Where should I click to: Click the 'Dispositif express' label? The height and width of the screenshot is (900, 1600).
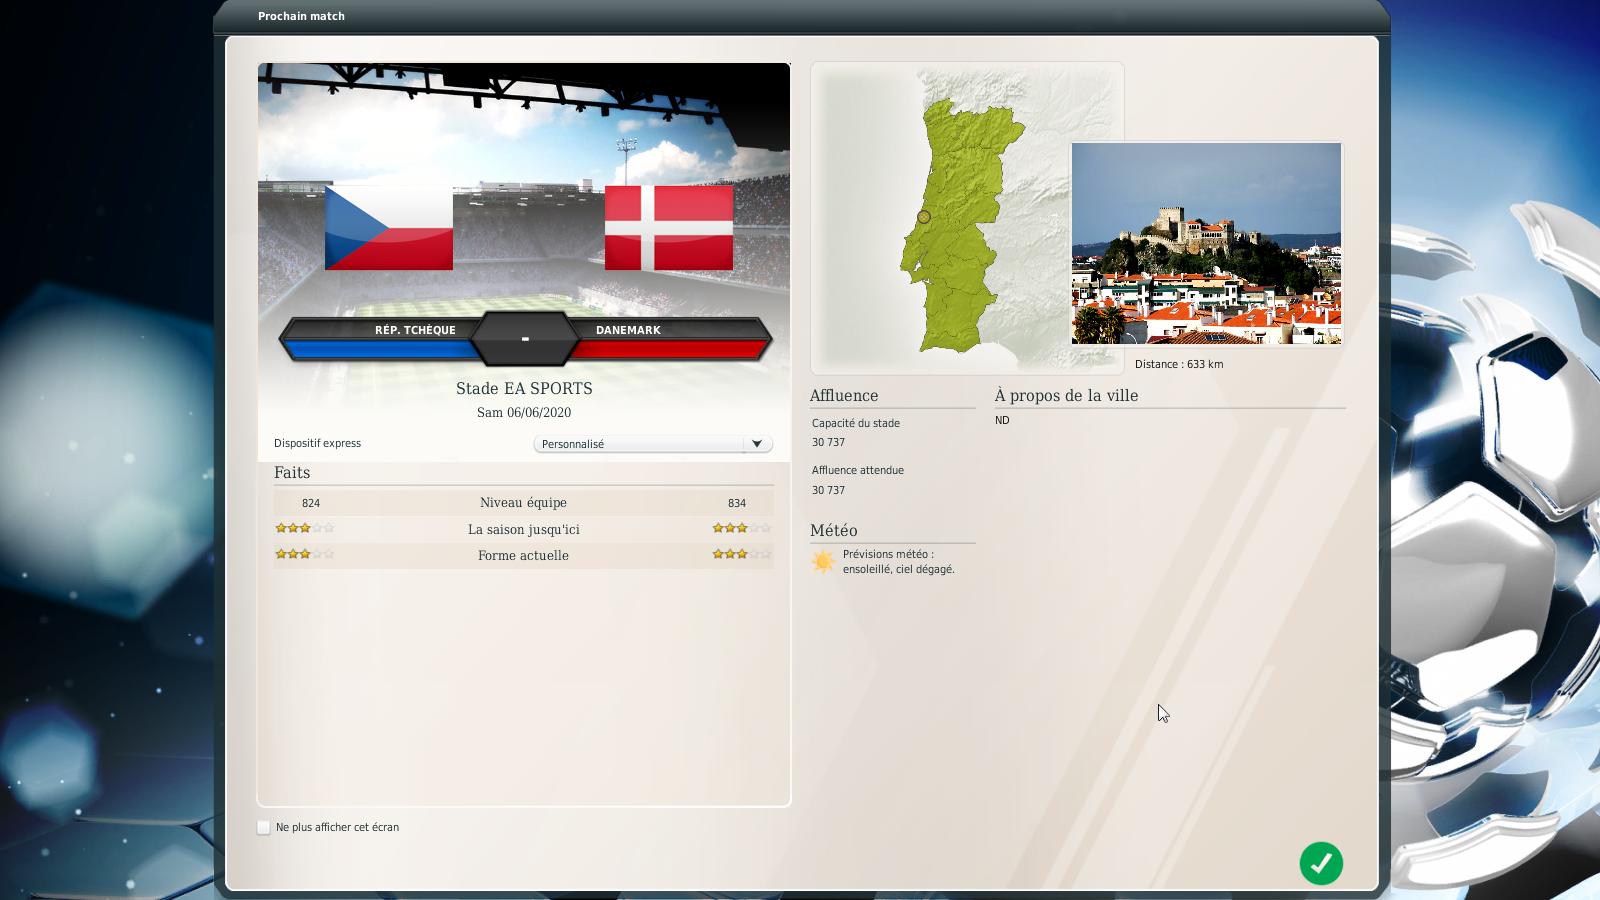(x=318, y=443)
